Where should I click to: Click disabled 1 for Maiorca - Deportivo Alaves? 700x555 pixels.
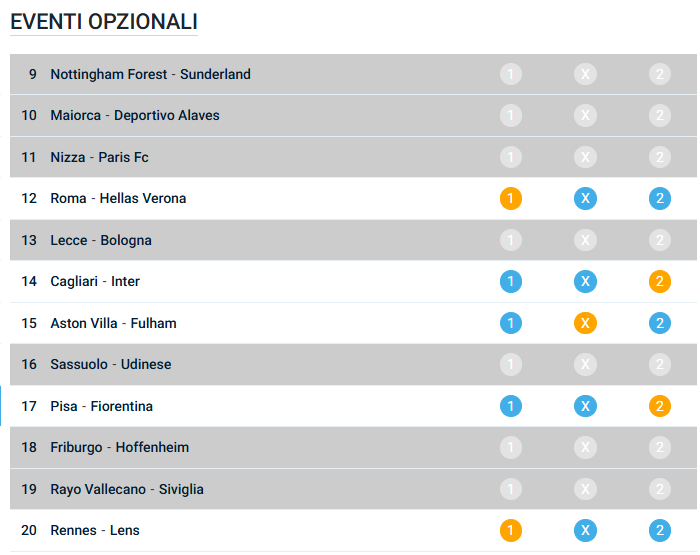[x=511, y=115]
